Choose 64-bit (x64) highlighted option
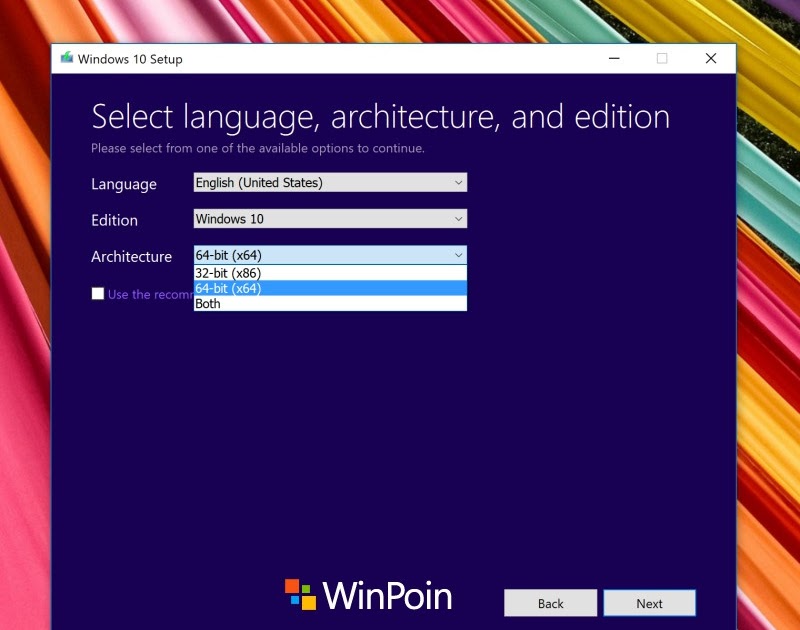 330,288
